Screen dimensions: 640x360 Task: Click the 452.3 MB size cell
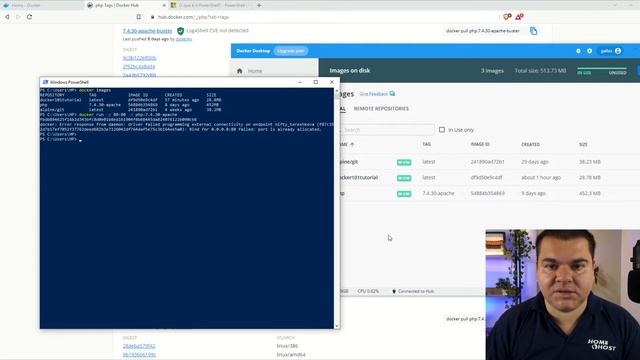coord(590,193)
